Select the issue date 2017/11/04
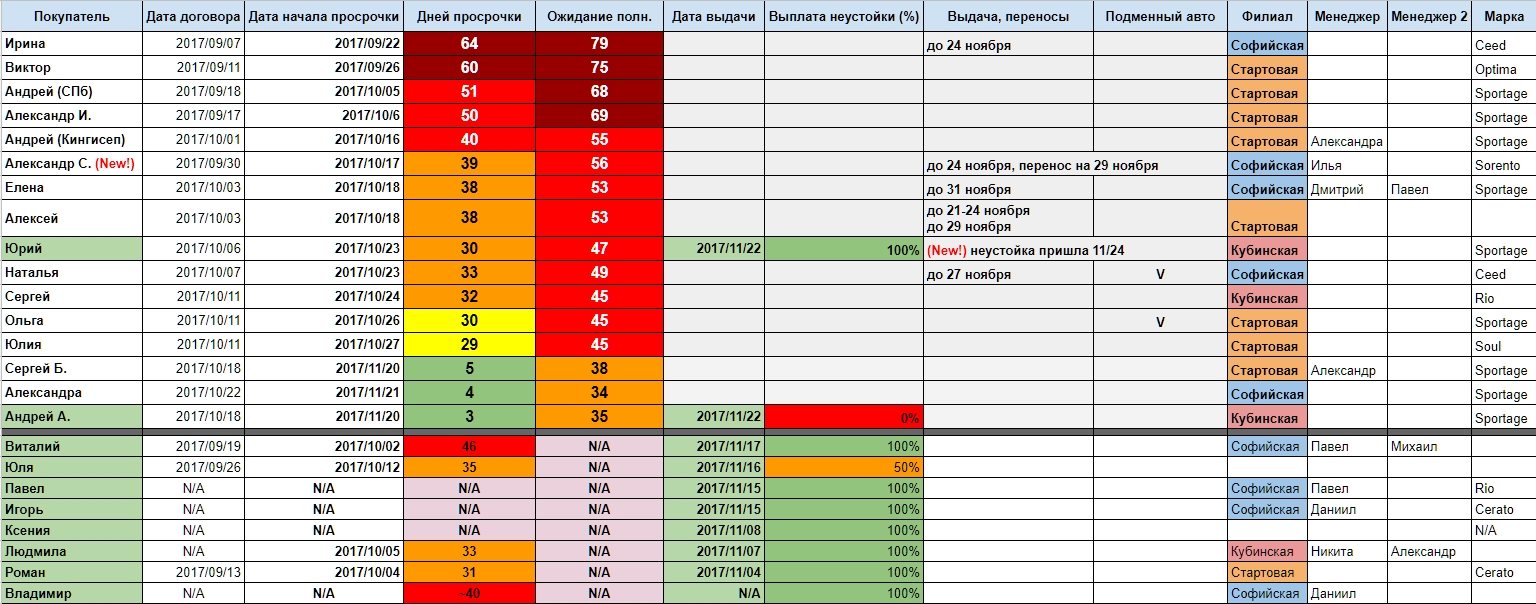Image resolution: width=1536 pixels, height=604 pixels. [x=714, y=573]
